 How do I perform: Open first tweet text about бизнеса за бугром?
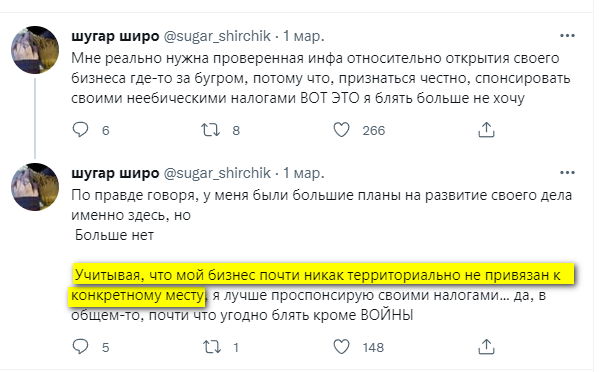click(x=321, y=78)
